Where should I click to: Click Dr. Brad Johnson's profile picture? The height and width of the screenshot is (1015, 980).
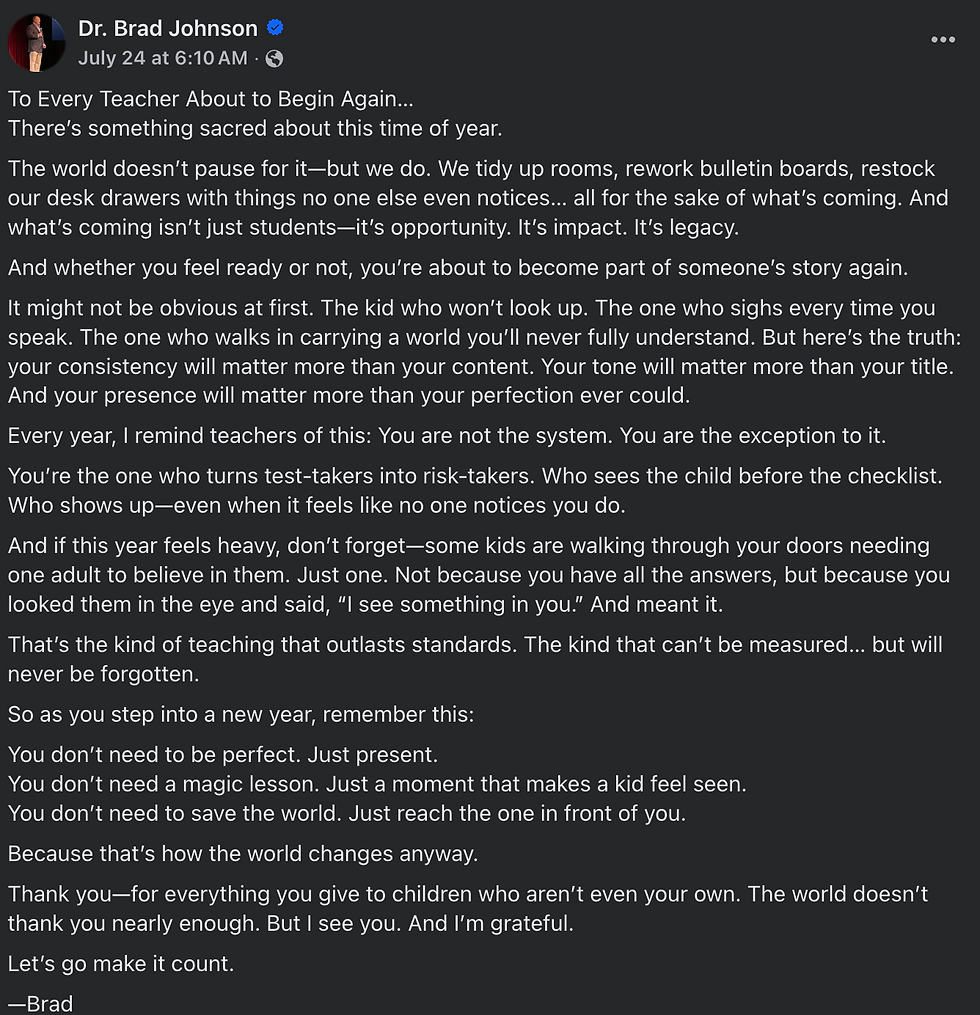pyautogui.click(x=36, y=42)
